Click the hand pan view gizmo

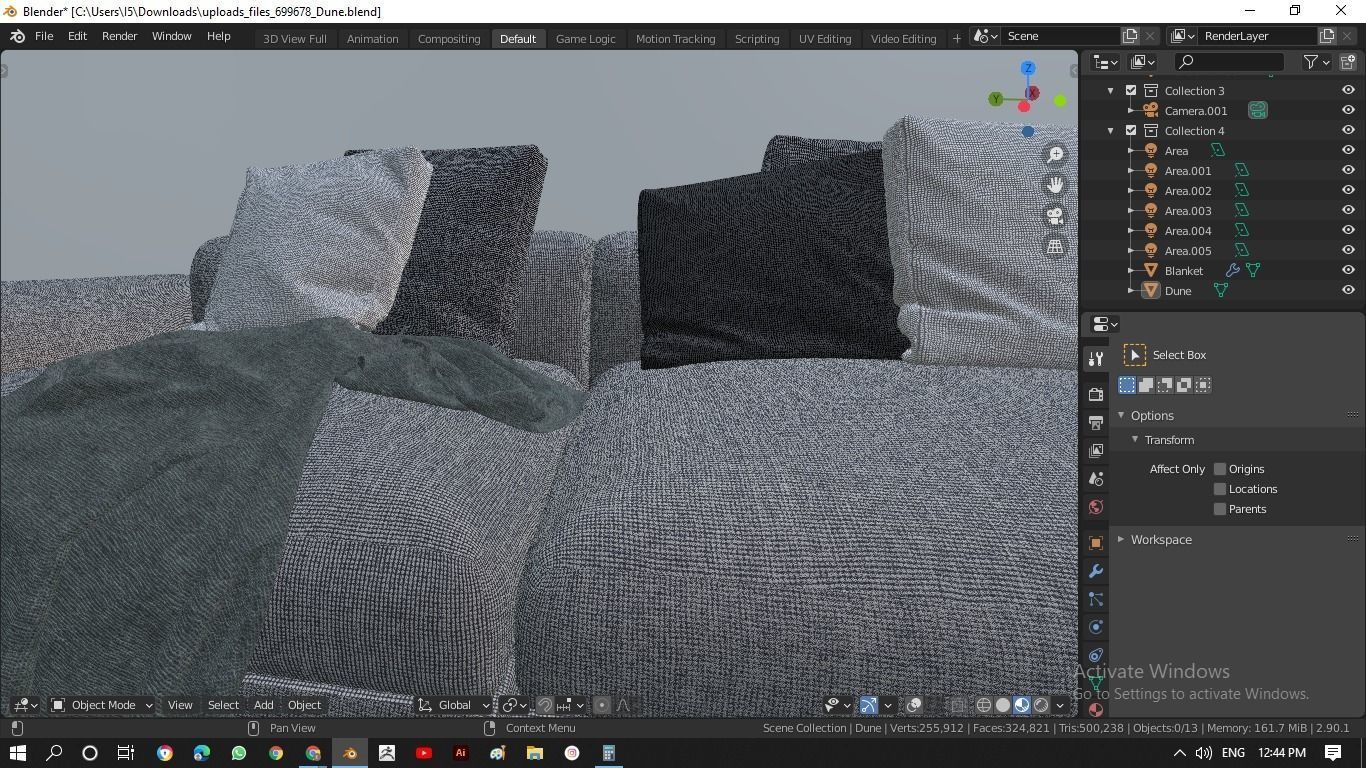tap(1055, 185)
